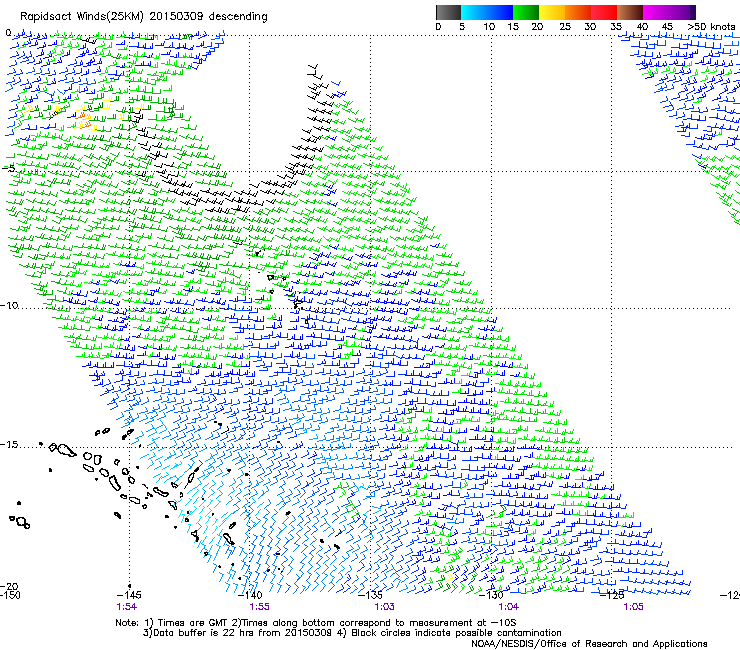The image size is (740, 650).
Task: Click the '1:05' pass time label
Action: pyautogui.click(x=633, y=607)
